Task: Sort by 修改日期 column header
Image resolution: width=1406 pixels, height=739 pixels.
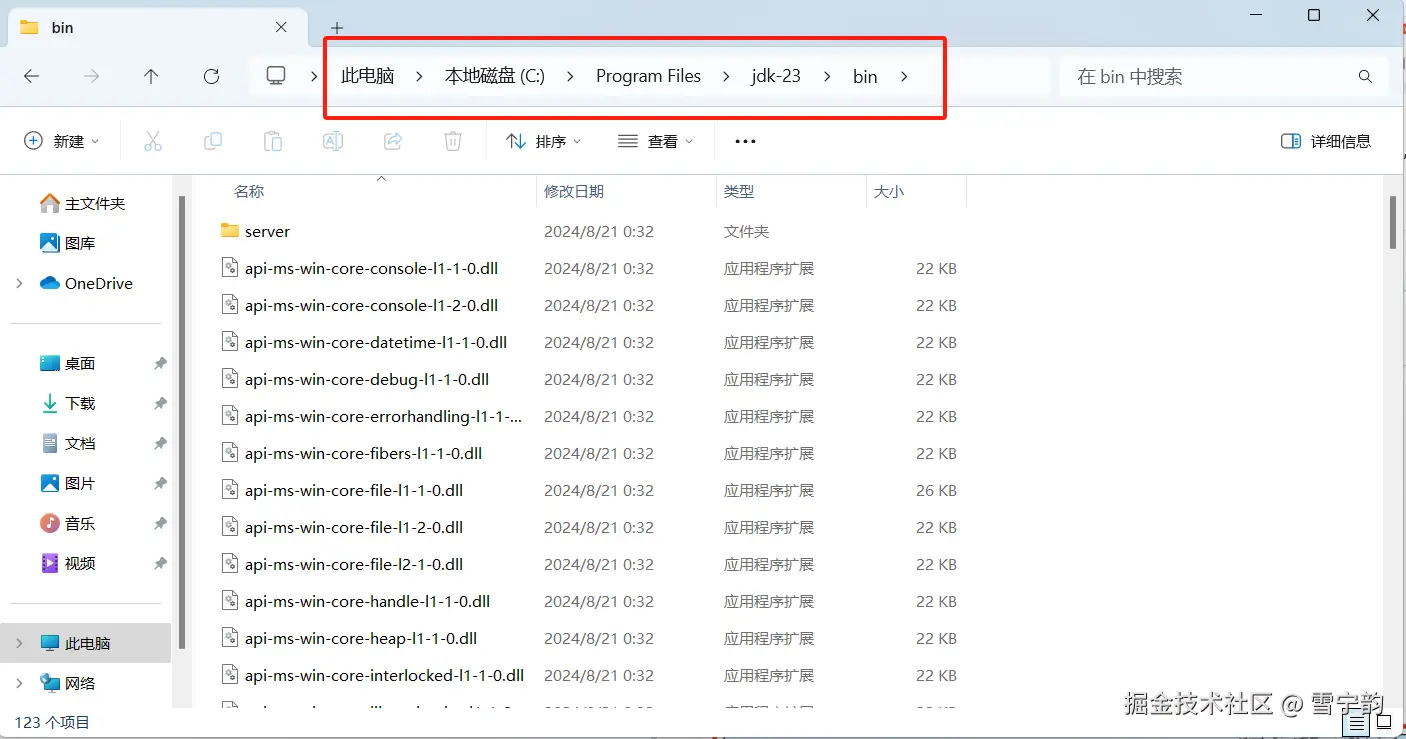Action: click(x=574, y=191)
